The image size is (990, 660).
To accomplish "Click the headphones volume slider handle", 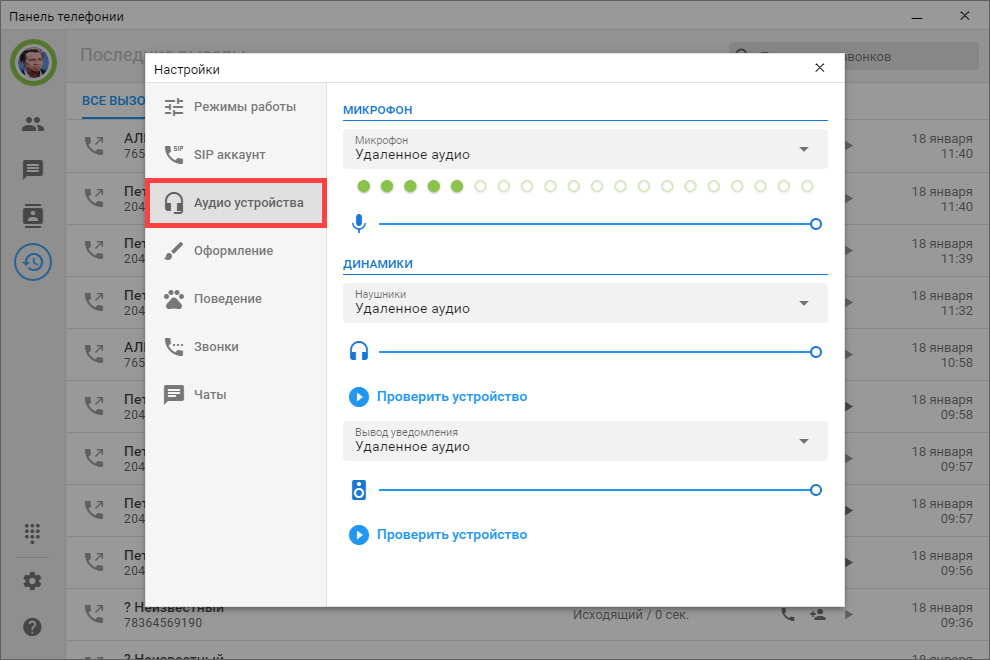I will 816,352.
